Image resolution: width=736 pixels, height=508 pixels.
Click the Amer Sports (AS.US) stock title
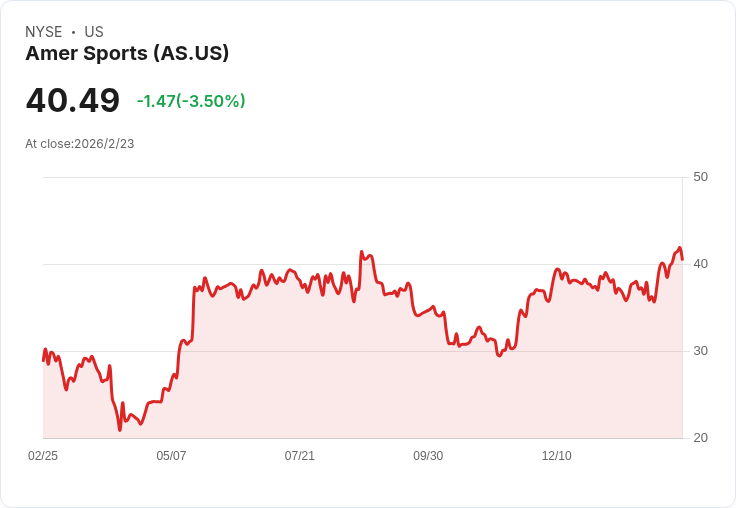point(127,54)
